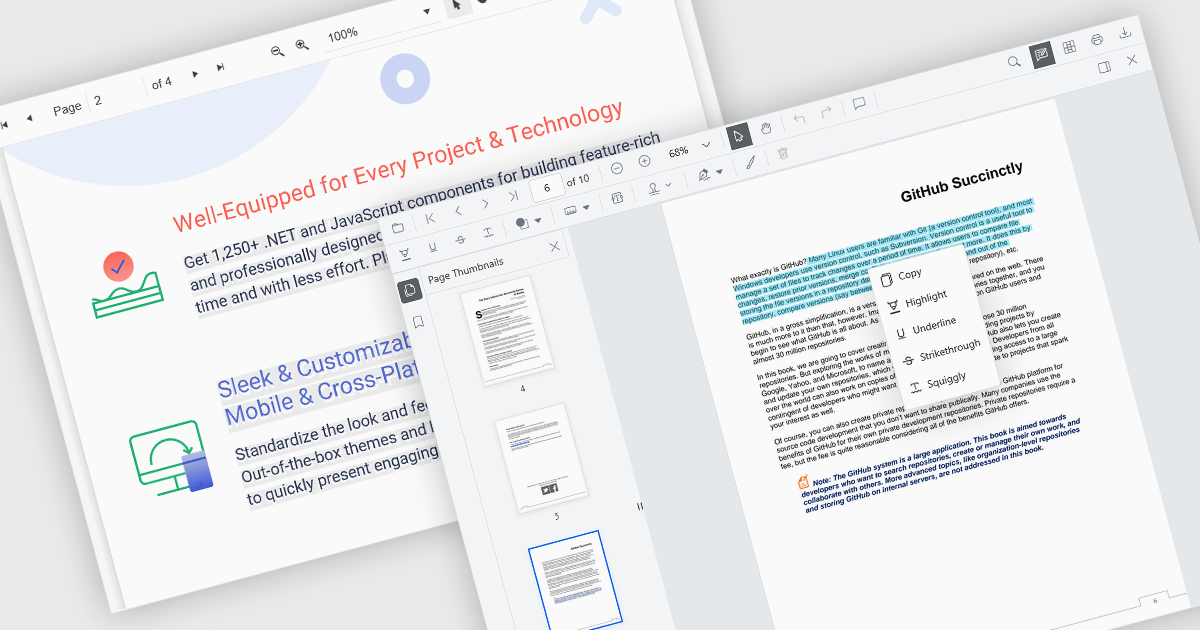1200x630 pixels.
Task: Toggle the pointer selection tool
Action: 738,136
